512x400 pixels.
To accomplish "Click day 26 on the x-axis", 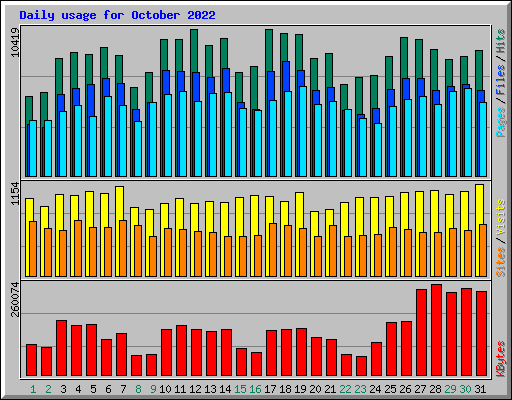I will [405, 389].
